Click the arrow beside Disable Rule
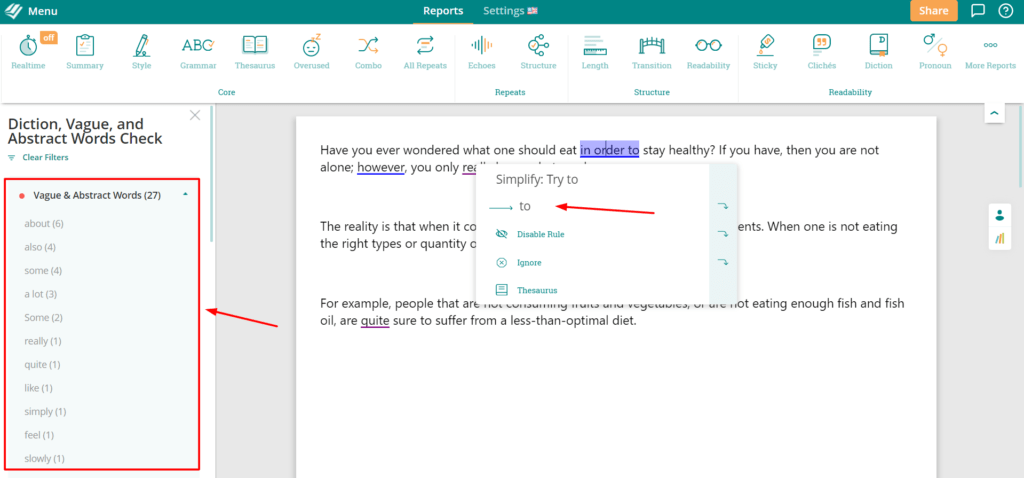1024x478 pixels. 722,234
